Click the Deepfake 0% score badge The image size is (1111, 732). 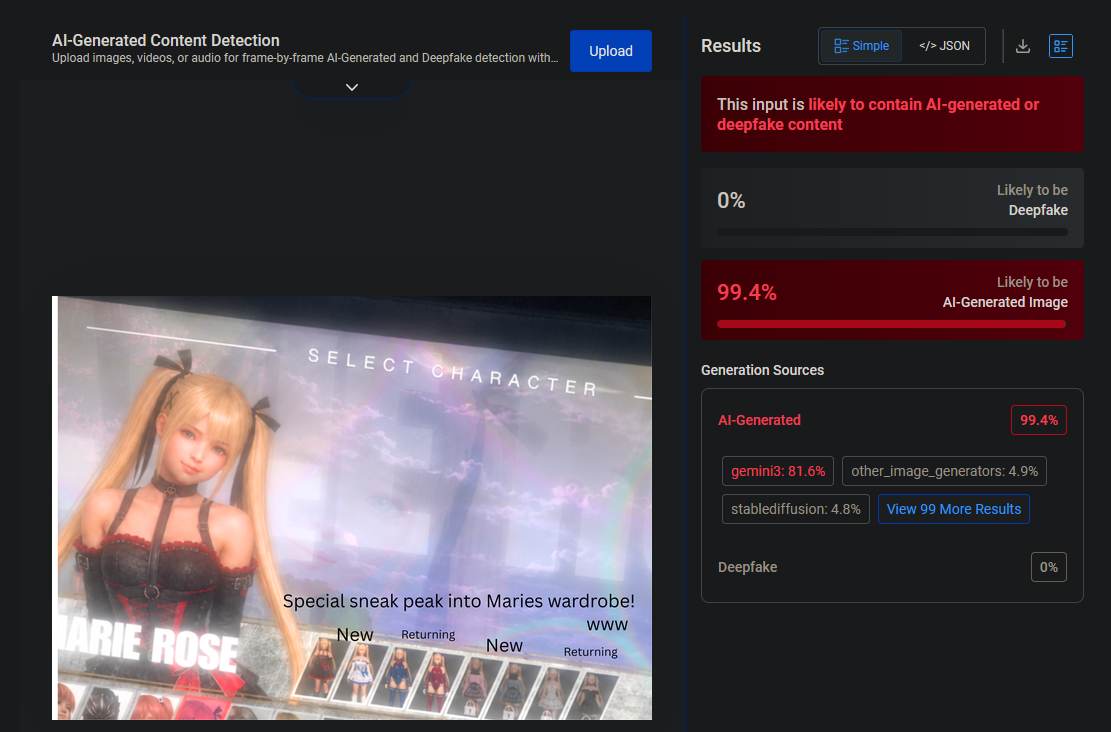[1048, 567]
